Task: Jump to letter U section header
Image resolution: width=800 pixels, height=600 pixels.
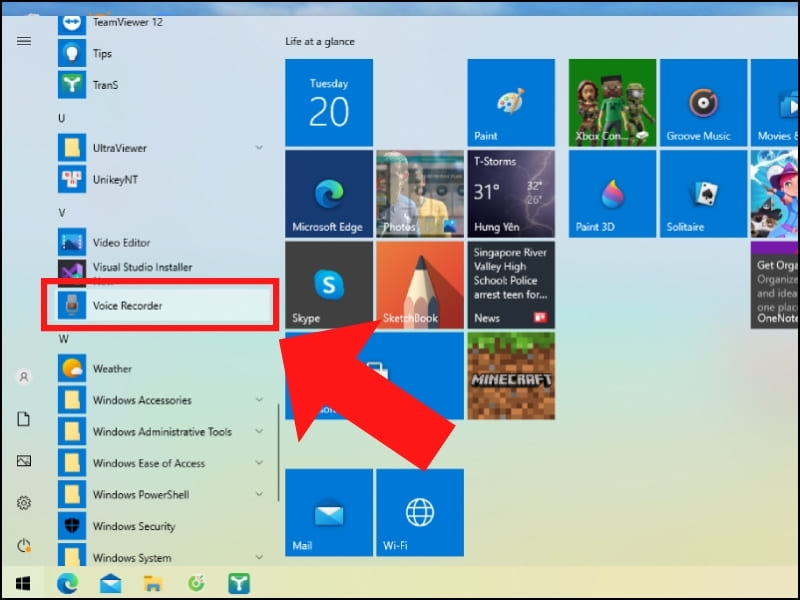Action: click(x=62, y=118)
